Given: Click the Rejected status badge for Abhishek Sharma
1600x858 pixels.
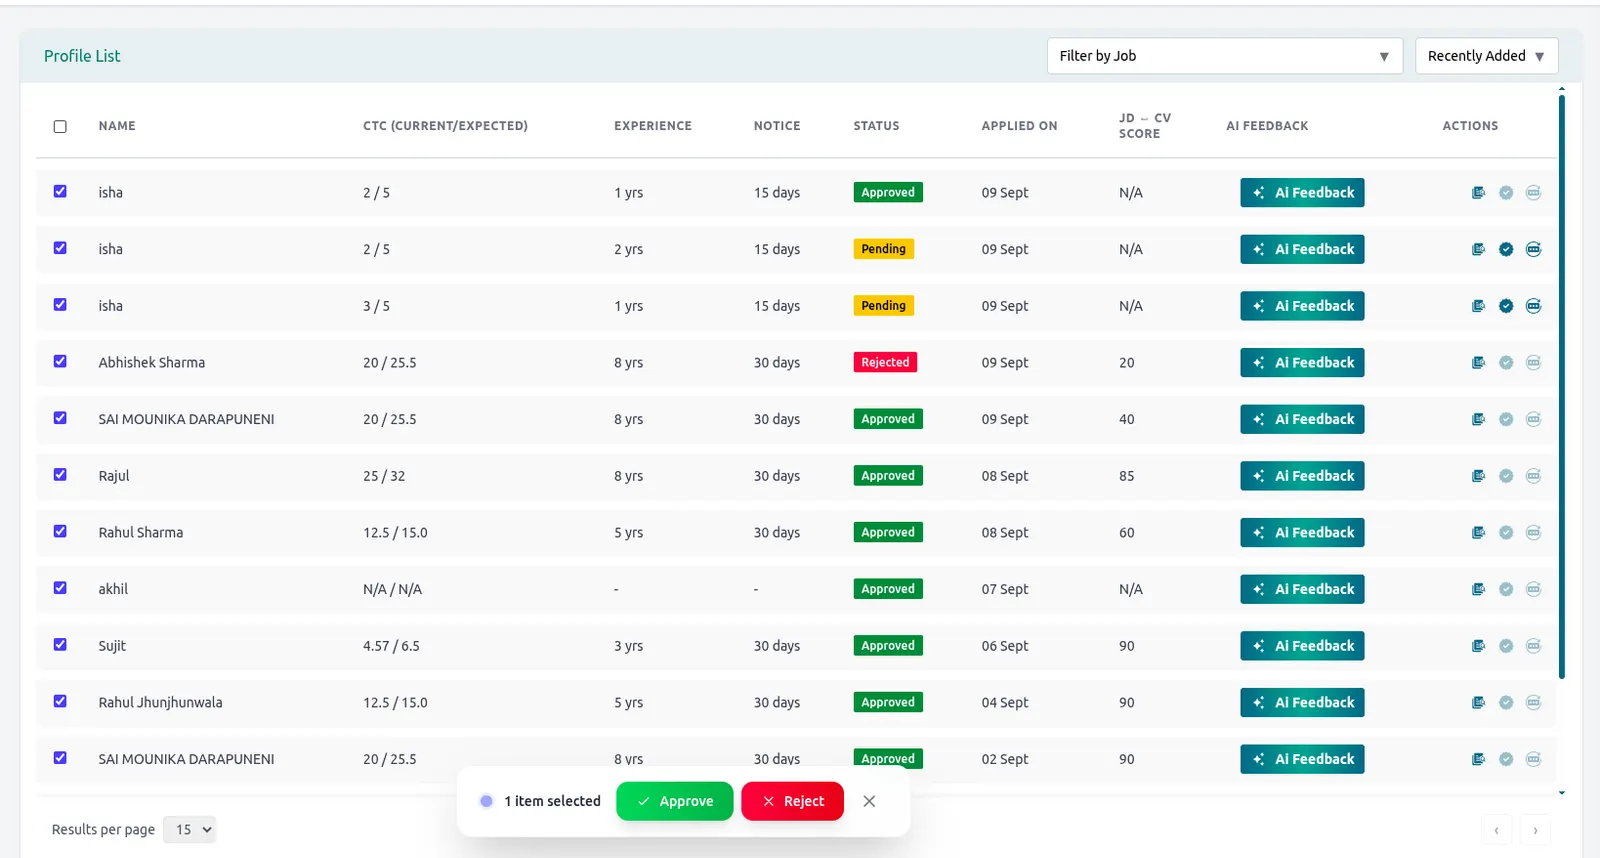Looking at the screenshot, I should [x=885, y=363].
